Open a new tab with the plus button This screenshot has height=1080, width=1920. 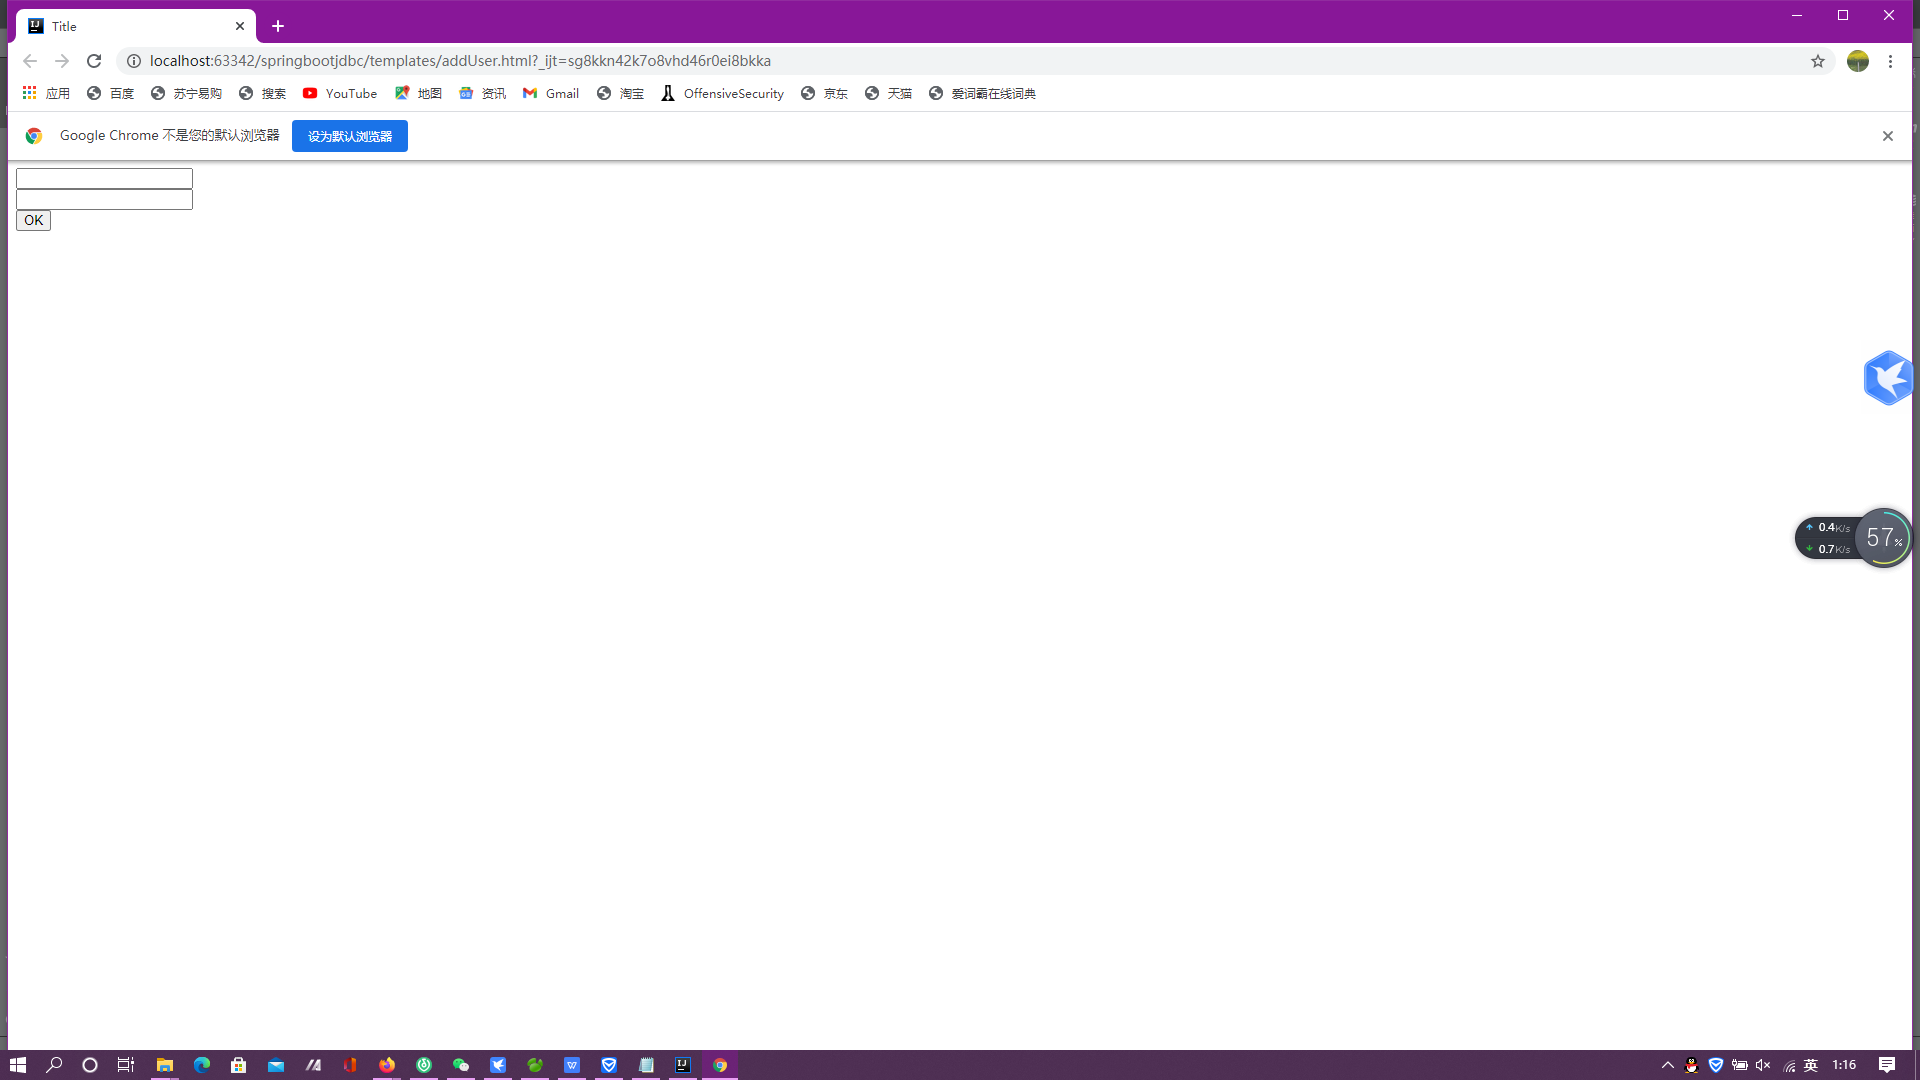pyautogui.click(x=278, y=26)
